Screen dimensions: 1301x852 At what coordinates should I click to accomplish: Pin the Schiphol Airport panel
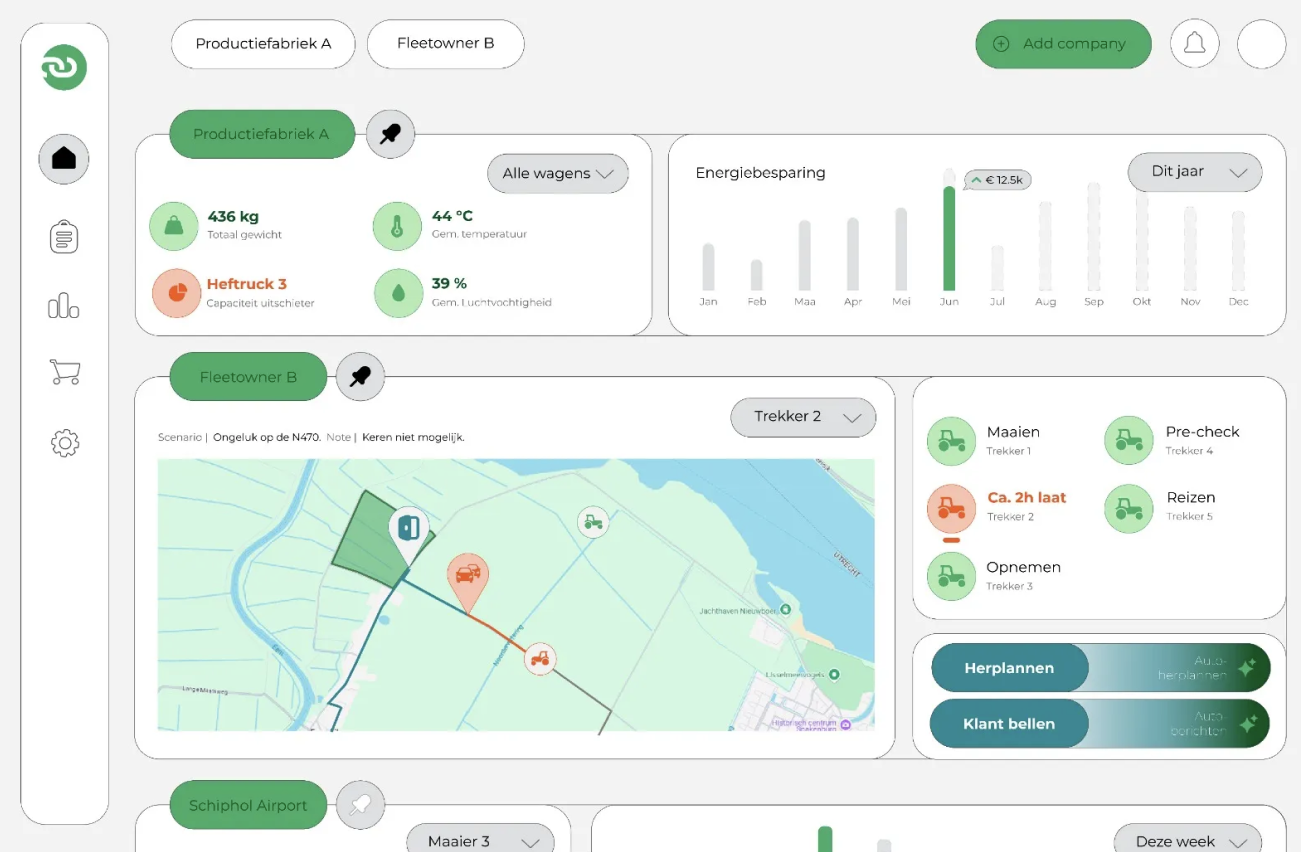pos(360,805)
